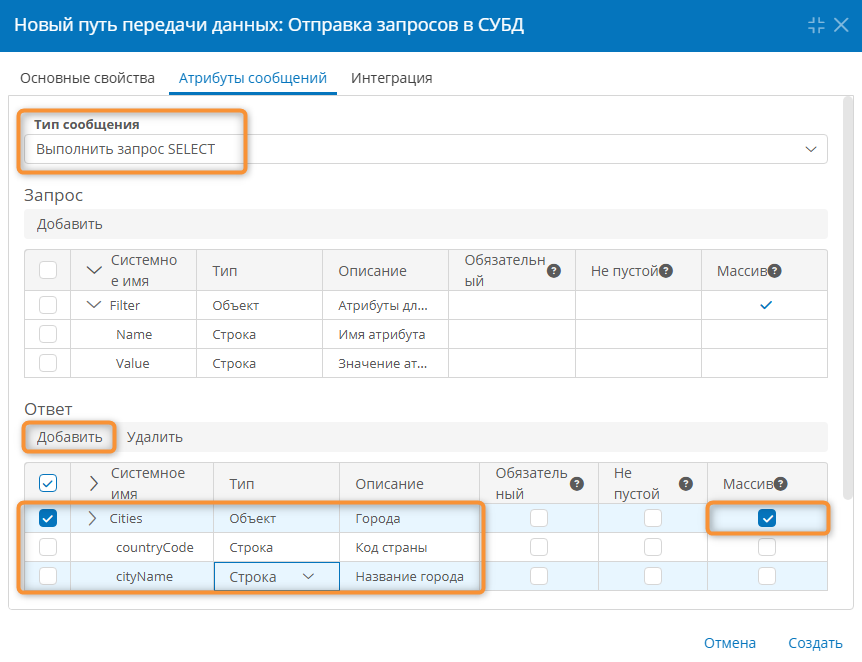
Task: Check the Name row checkbox
Action: click(x=48, y=334)
